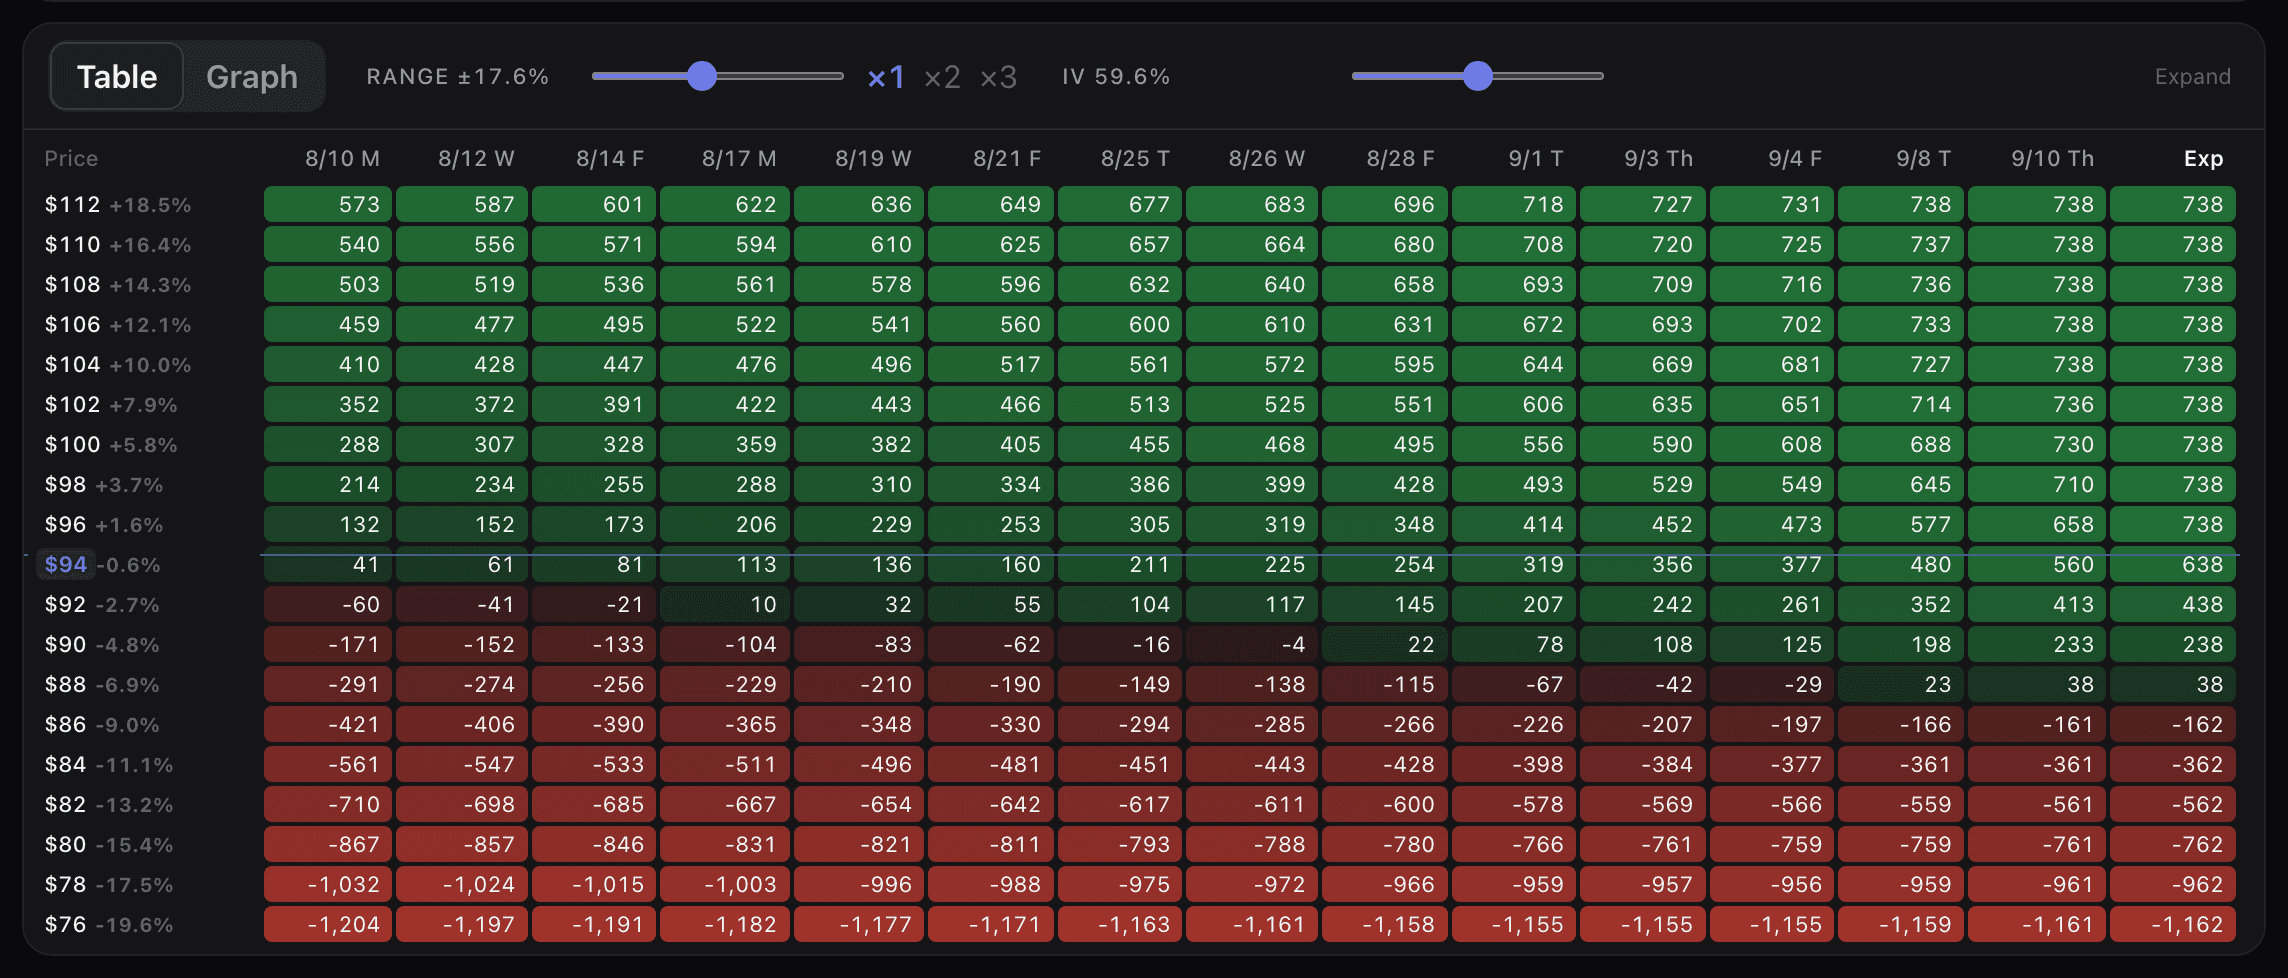Click the 8/10 M column header

tap(342, 159)
